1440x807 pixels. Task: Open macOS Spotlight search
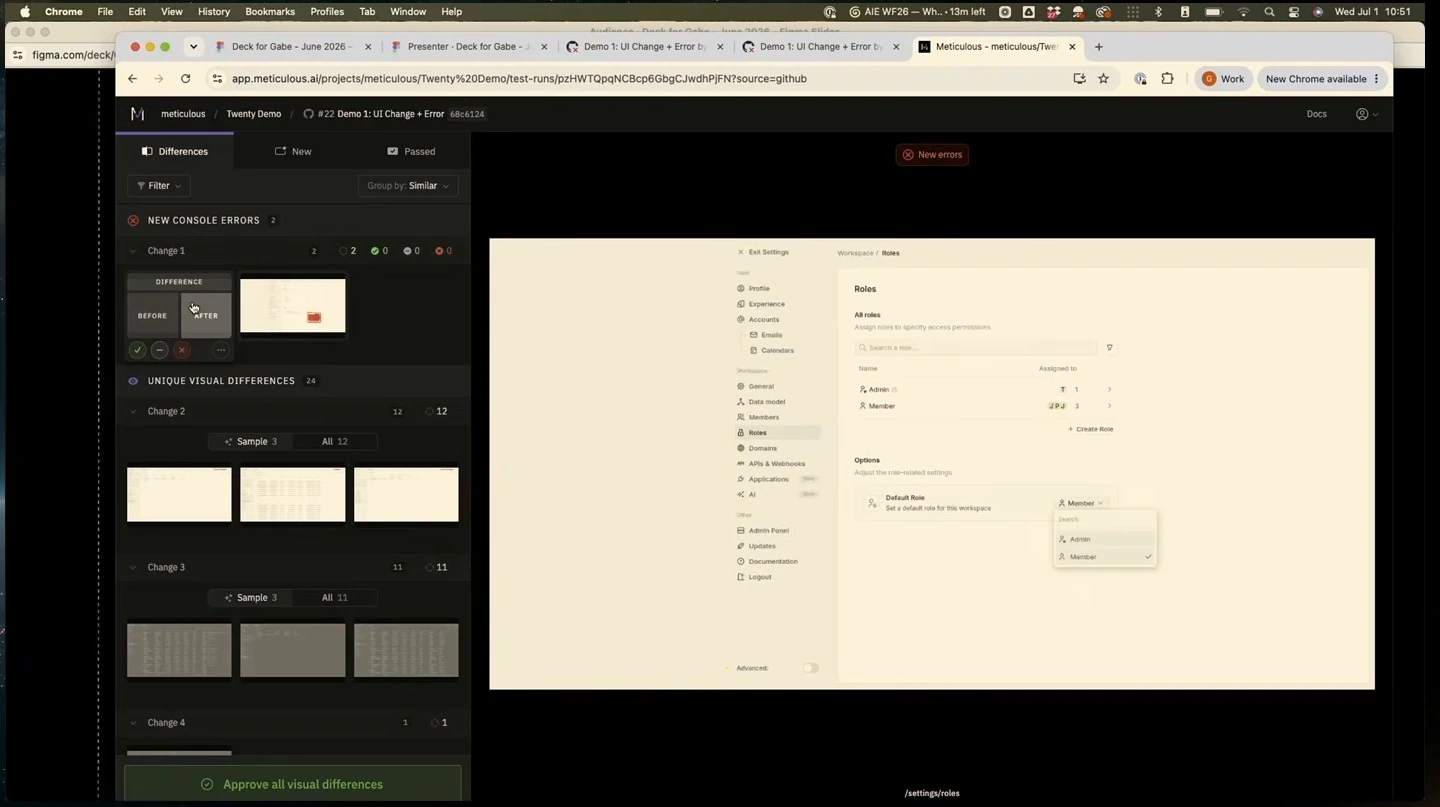(x=1269, y=12)
